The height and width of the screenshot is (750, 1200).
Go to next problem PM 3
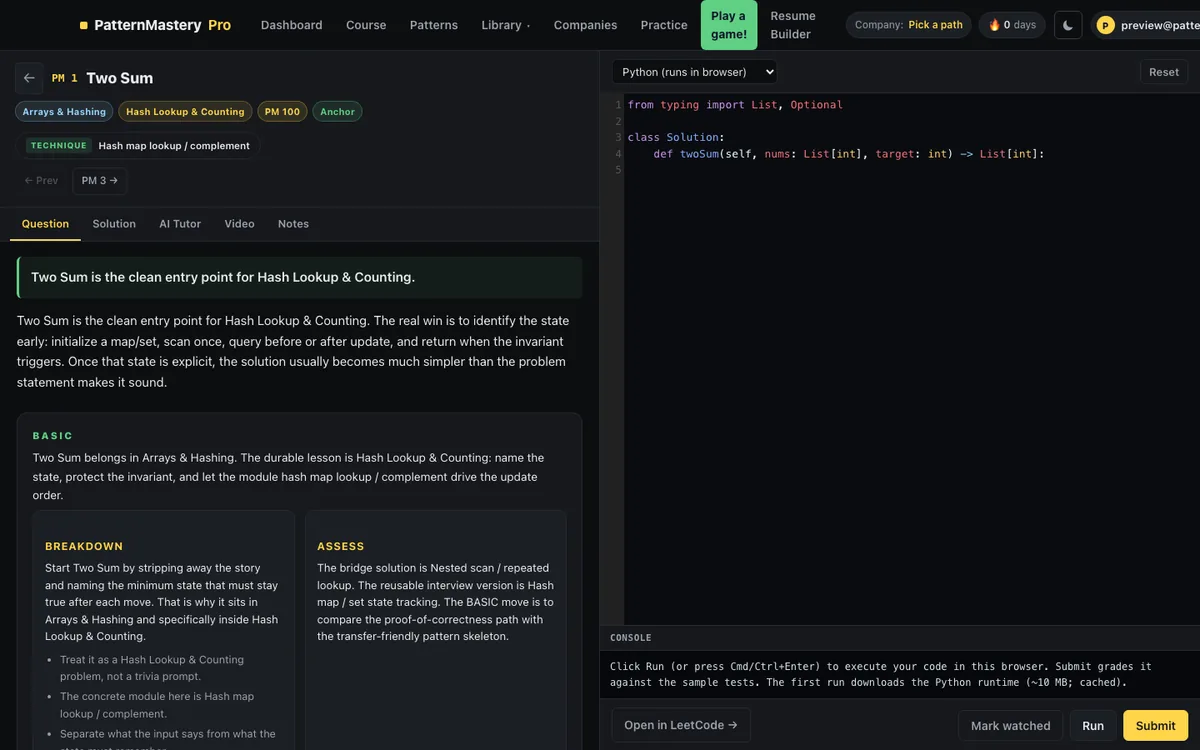point(100,181)
